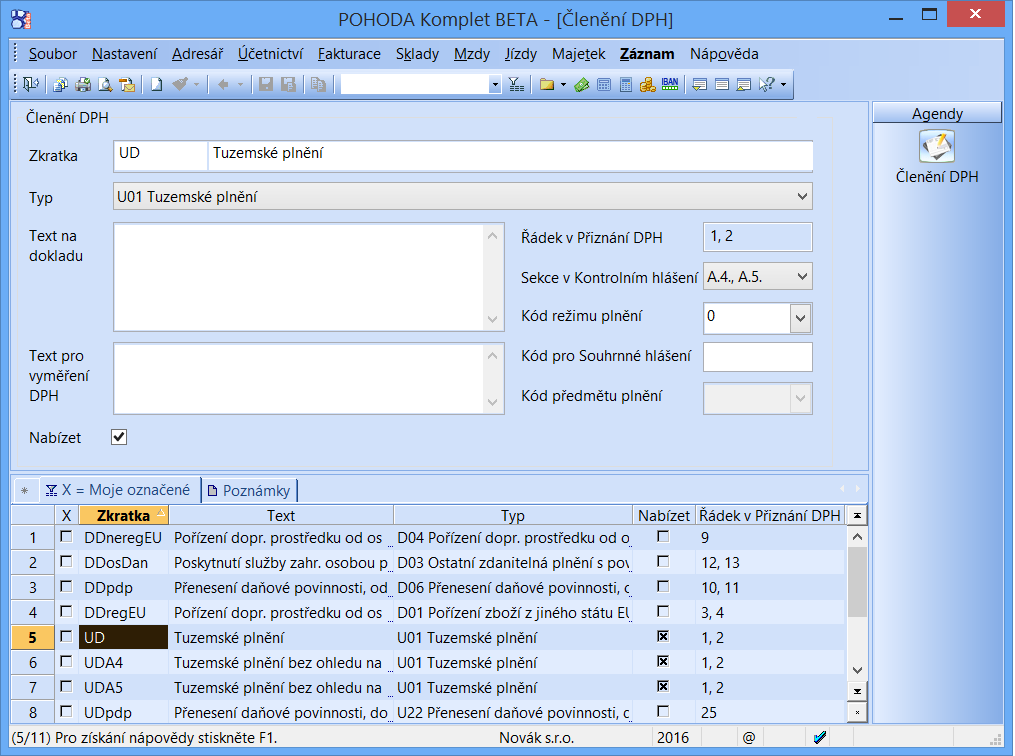The image size is (1015, 756).
Task: Click the Řádek v Přiznání DPH column header
Action: point(770,515)
